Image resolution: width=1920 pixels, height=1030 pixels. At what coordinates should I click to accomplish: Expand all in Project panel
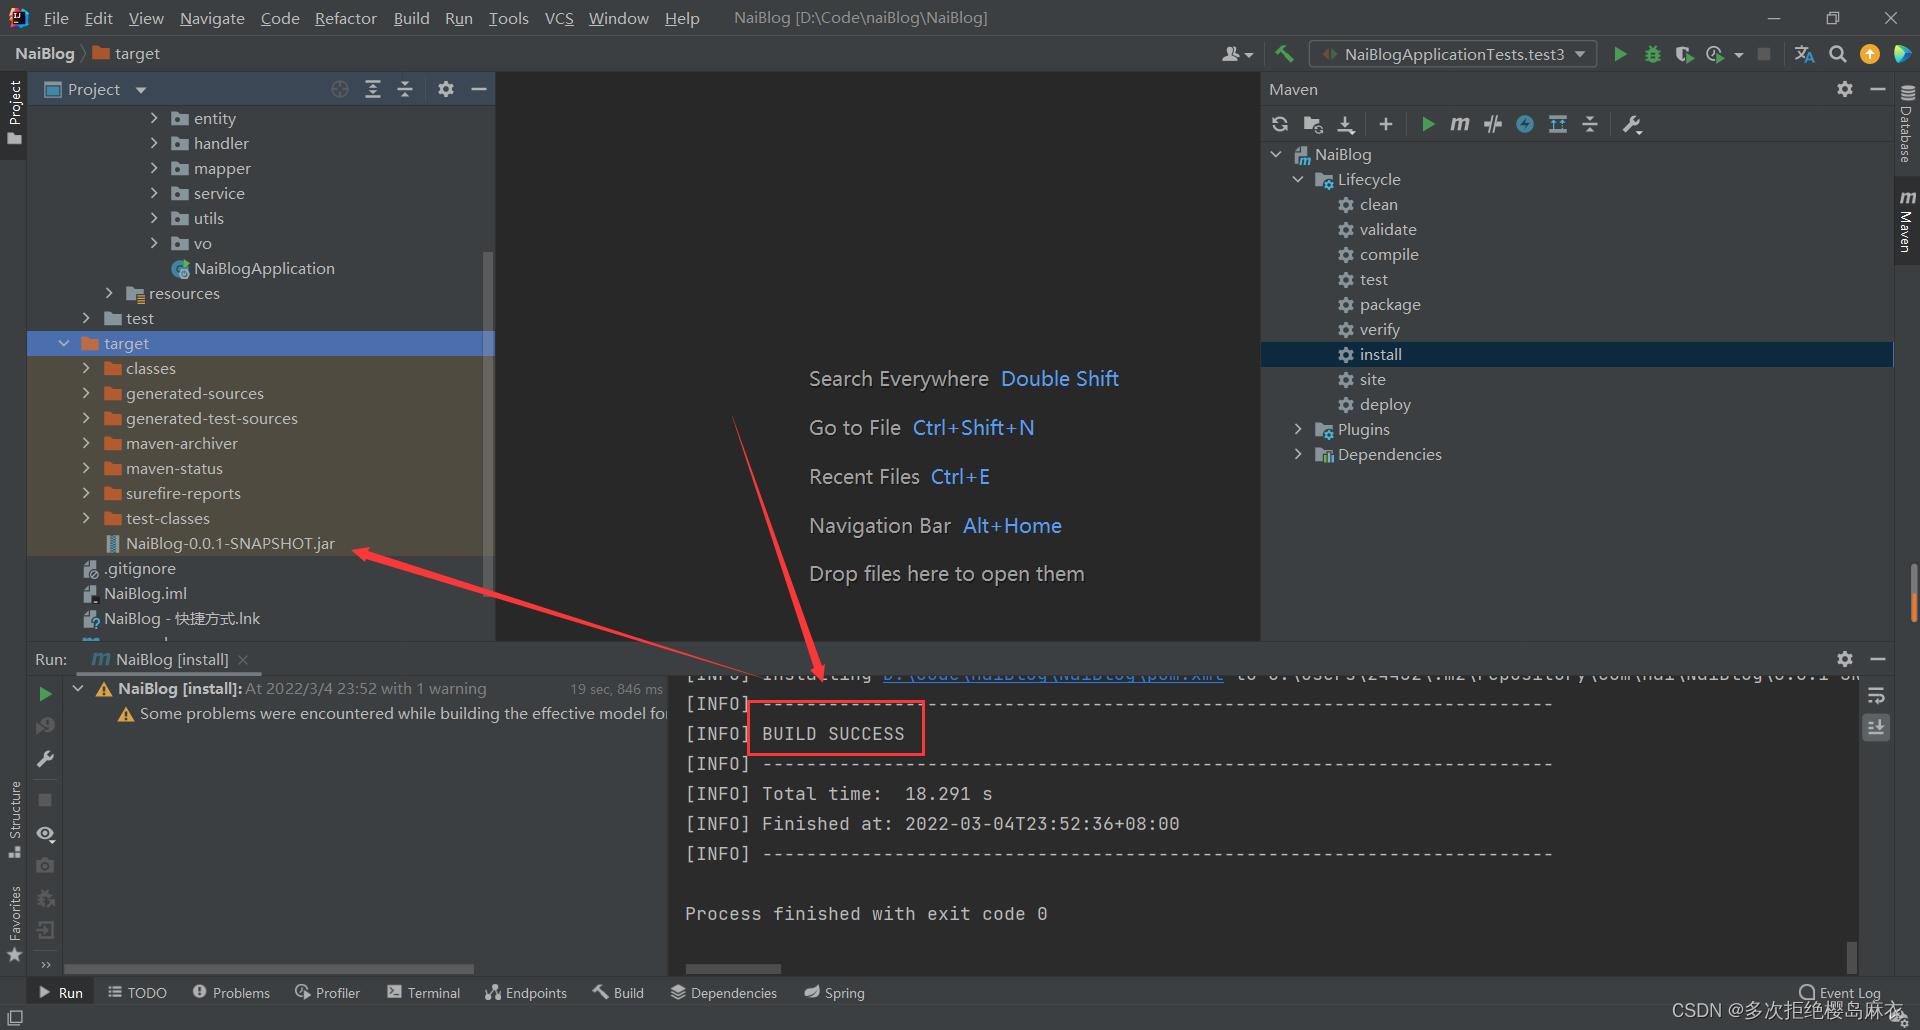(x=373, y=89)
